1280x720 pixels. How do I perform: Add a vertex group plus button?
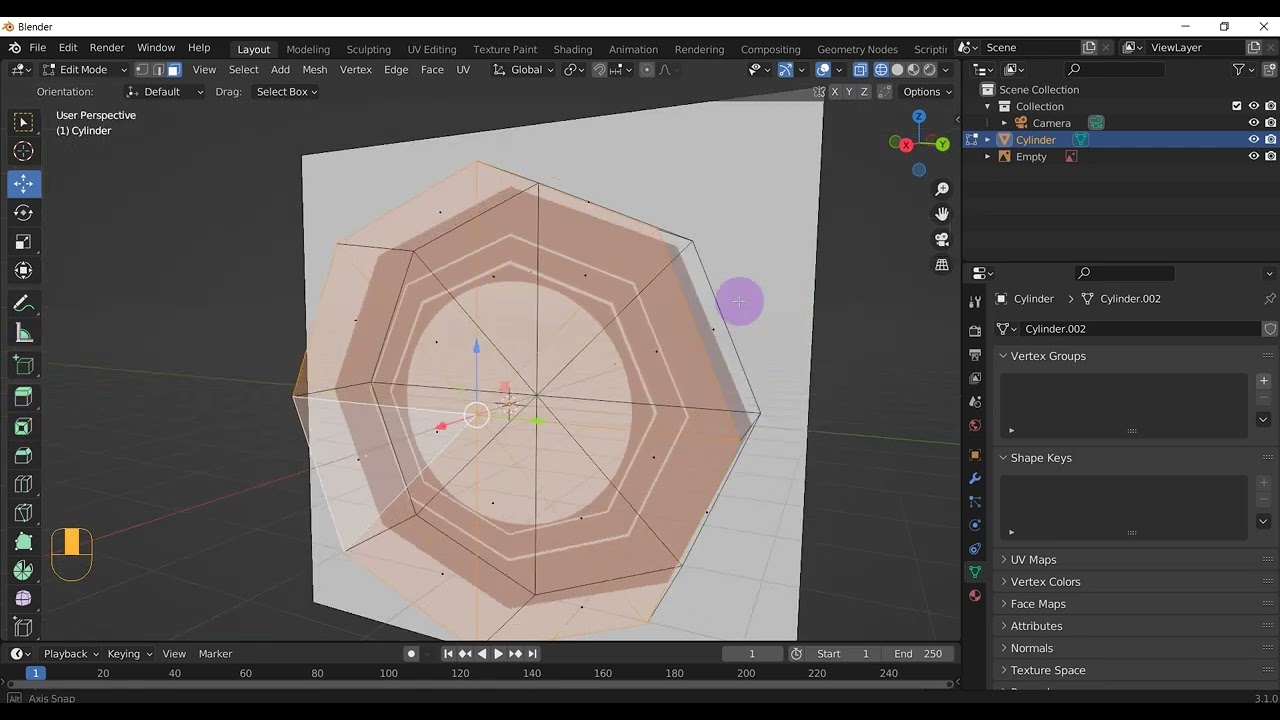click(1263, 381)
